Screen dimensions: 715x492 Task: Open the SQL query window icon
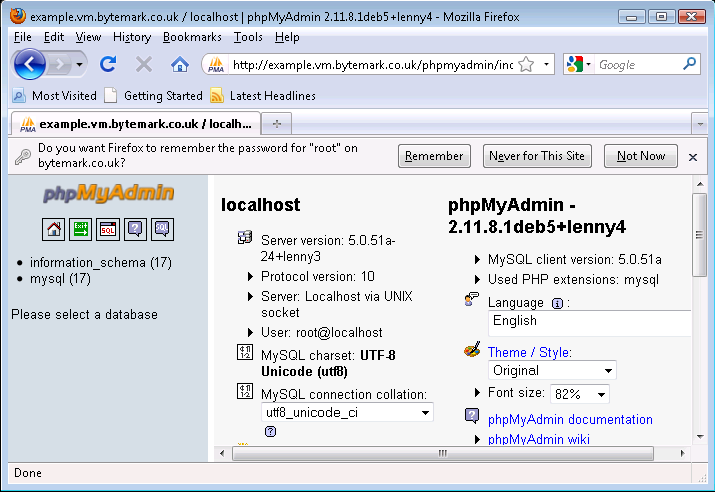pyautogui.click(x=108, y=229)
